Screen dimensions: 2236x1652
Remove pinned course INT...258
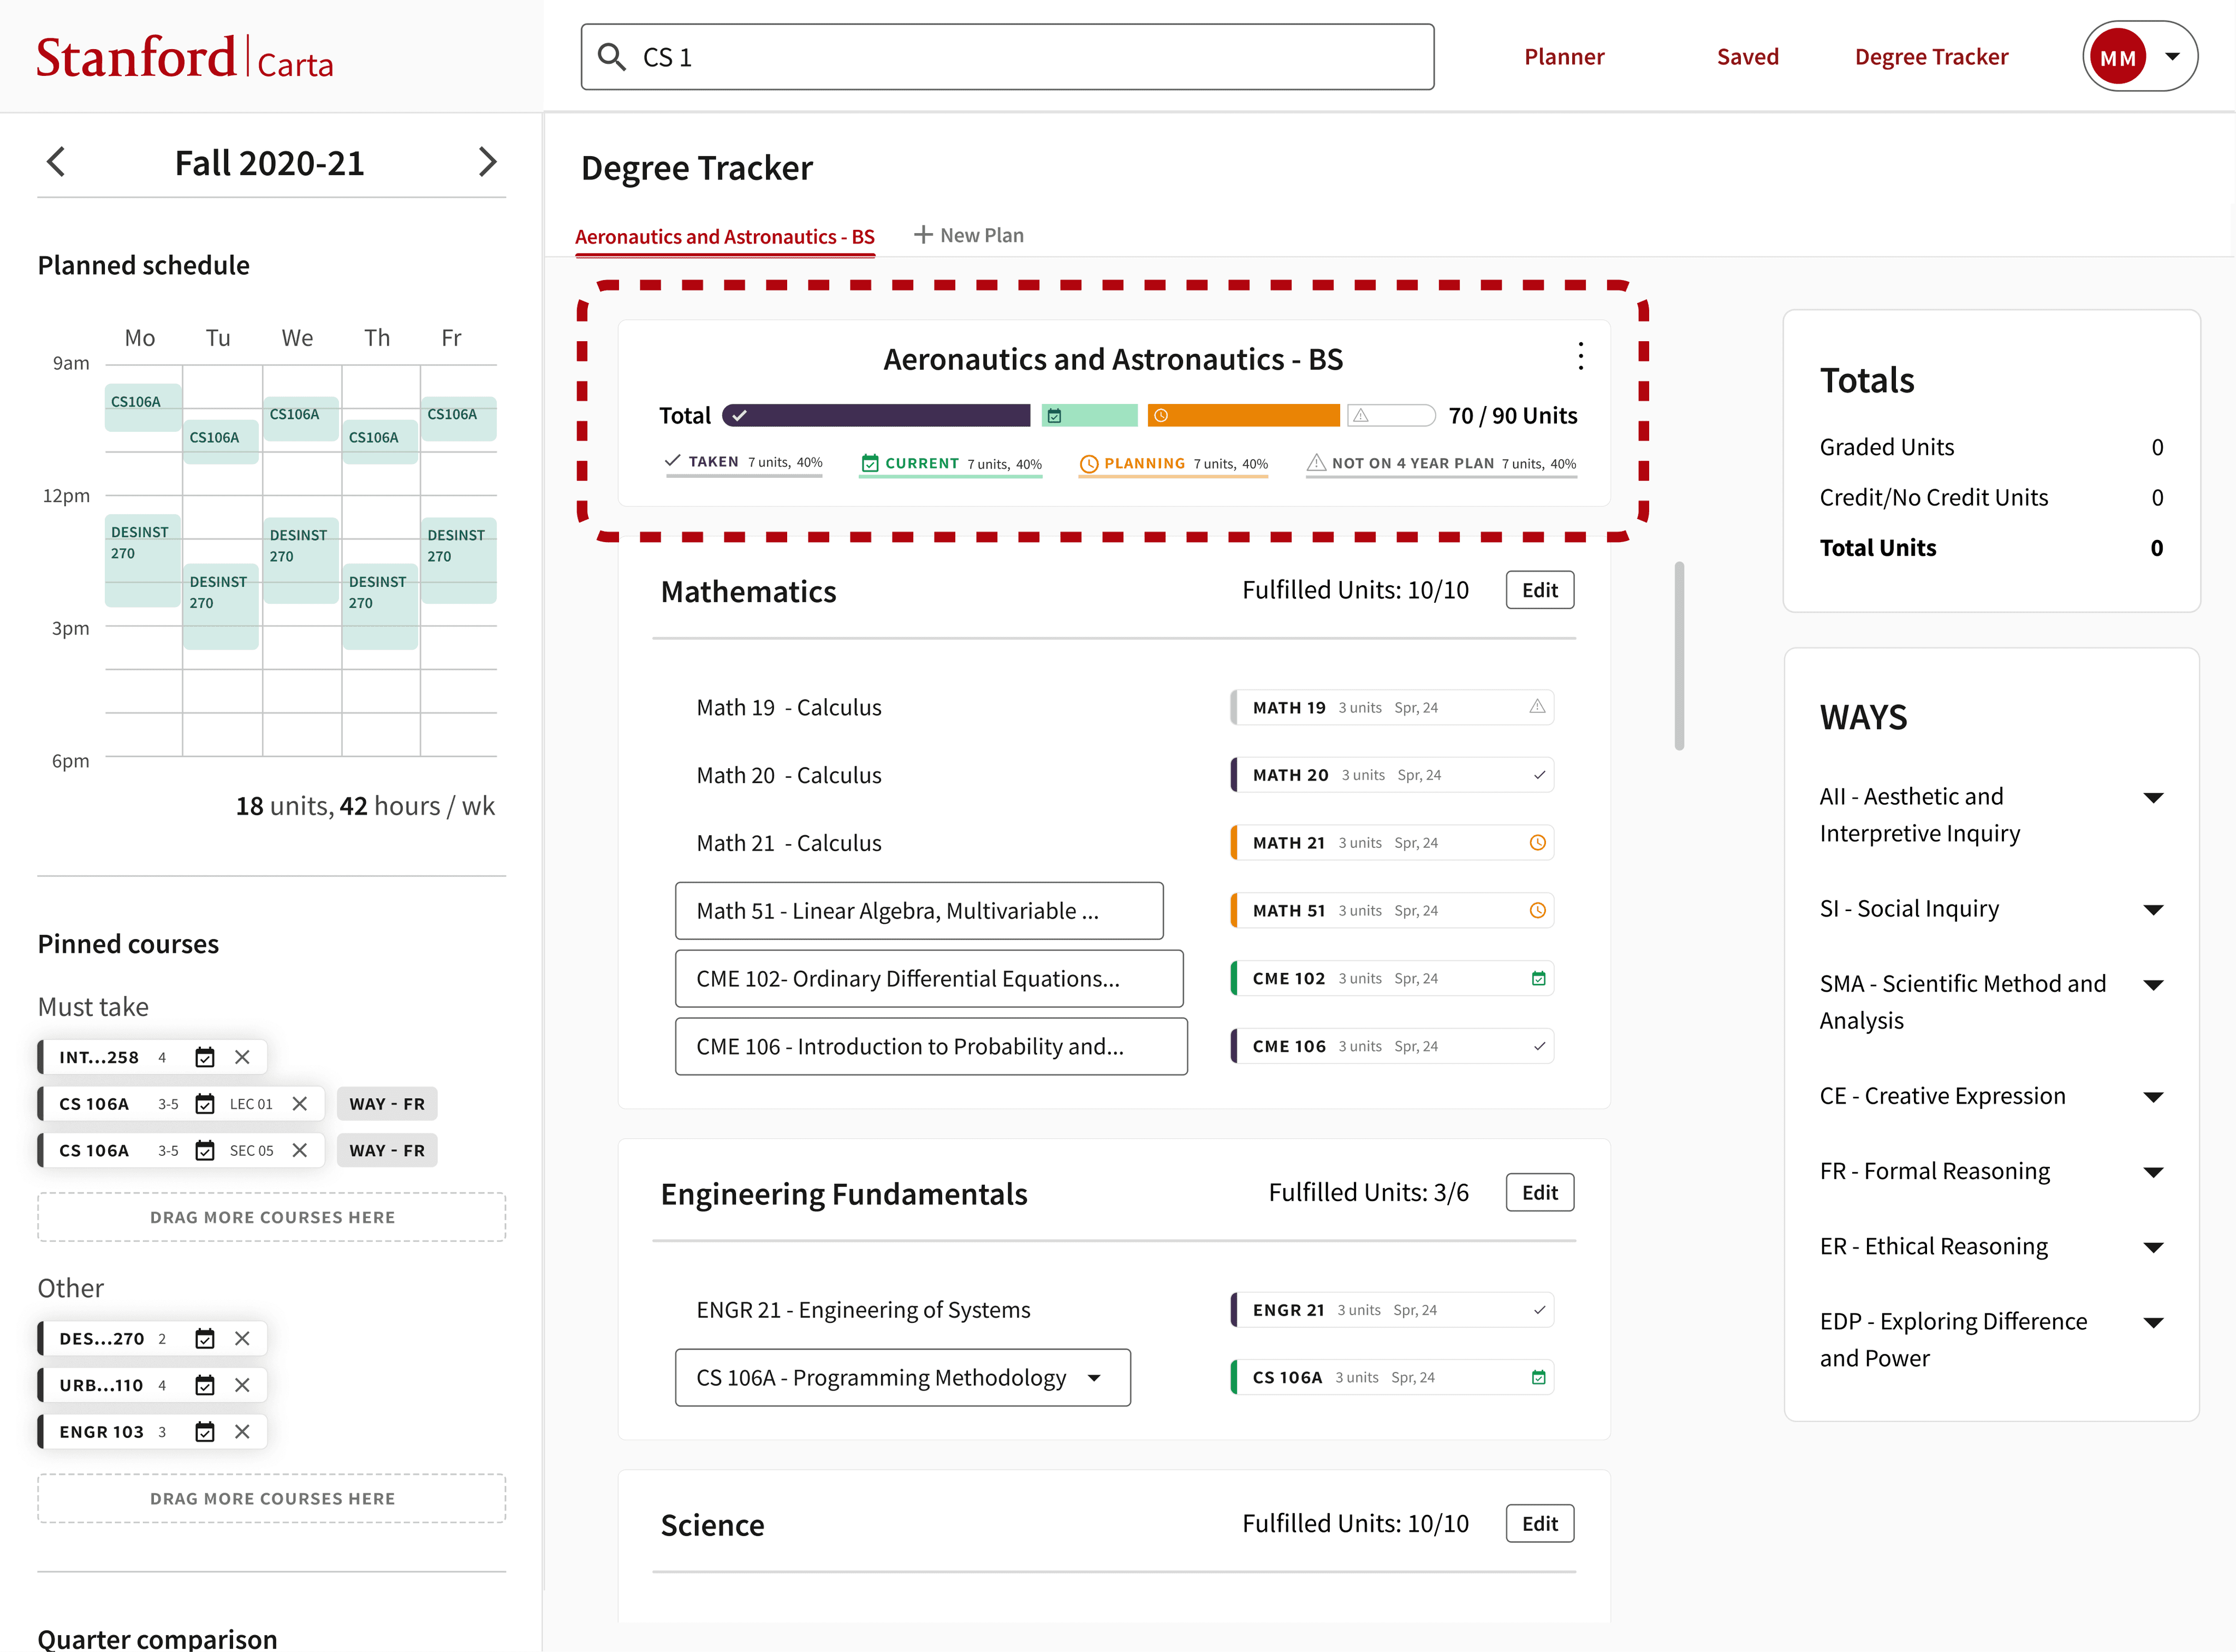tap(242, 1057)
